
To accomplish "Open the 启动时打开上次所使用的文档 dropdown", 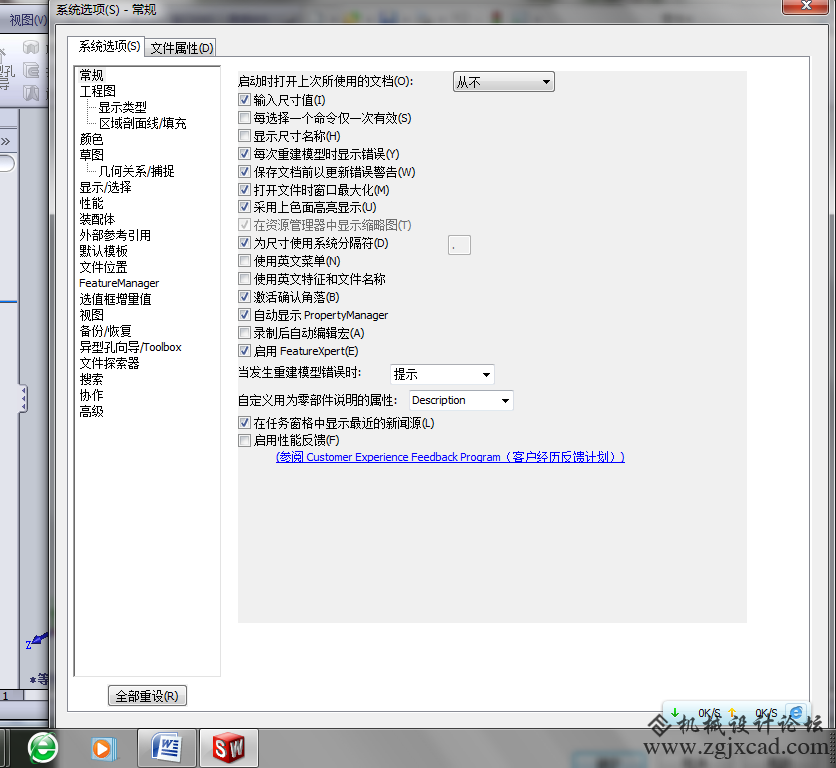I will coord(503,82).
